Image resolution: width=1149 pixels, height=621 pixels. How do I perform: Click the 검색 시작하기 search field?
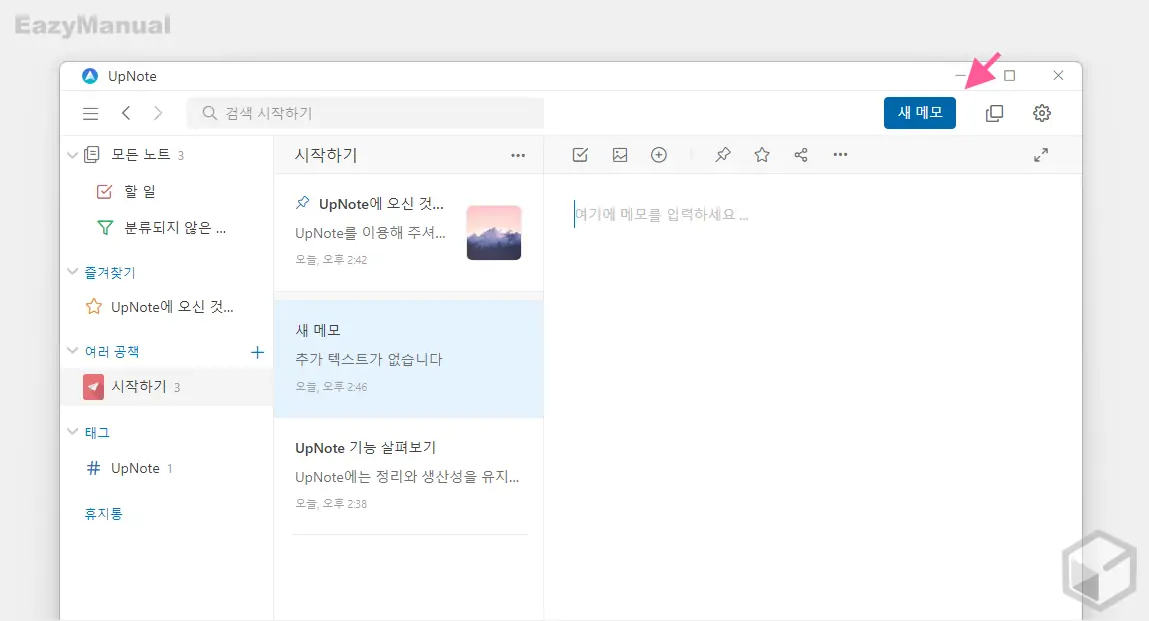pyautogui.click(x=365, y=113)
